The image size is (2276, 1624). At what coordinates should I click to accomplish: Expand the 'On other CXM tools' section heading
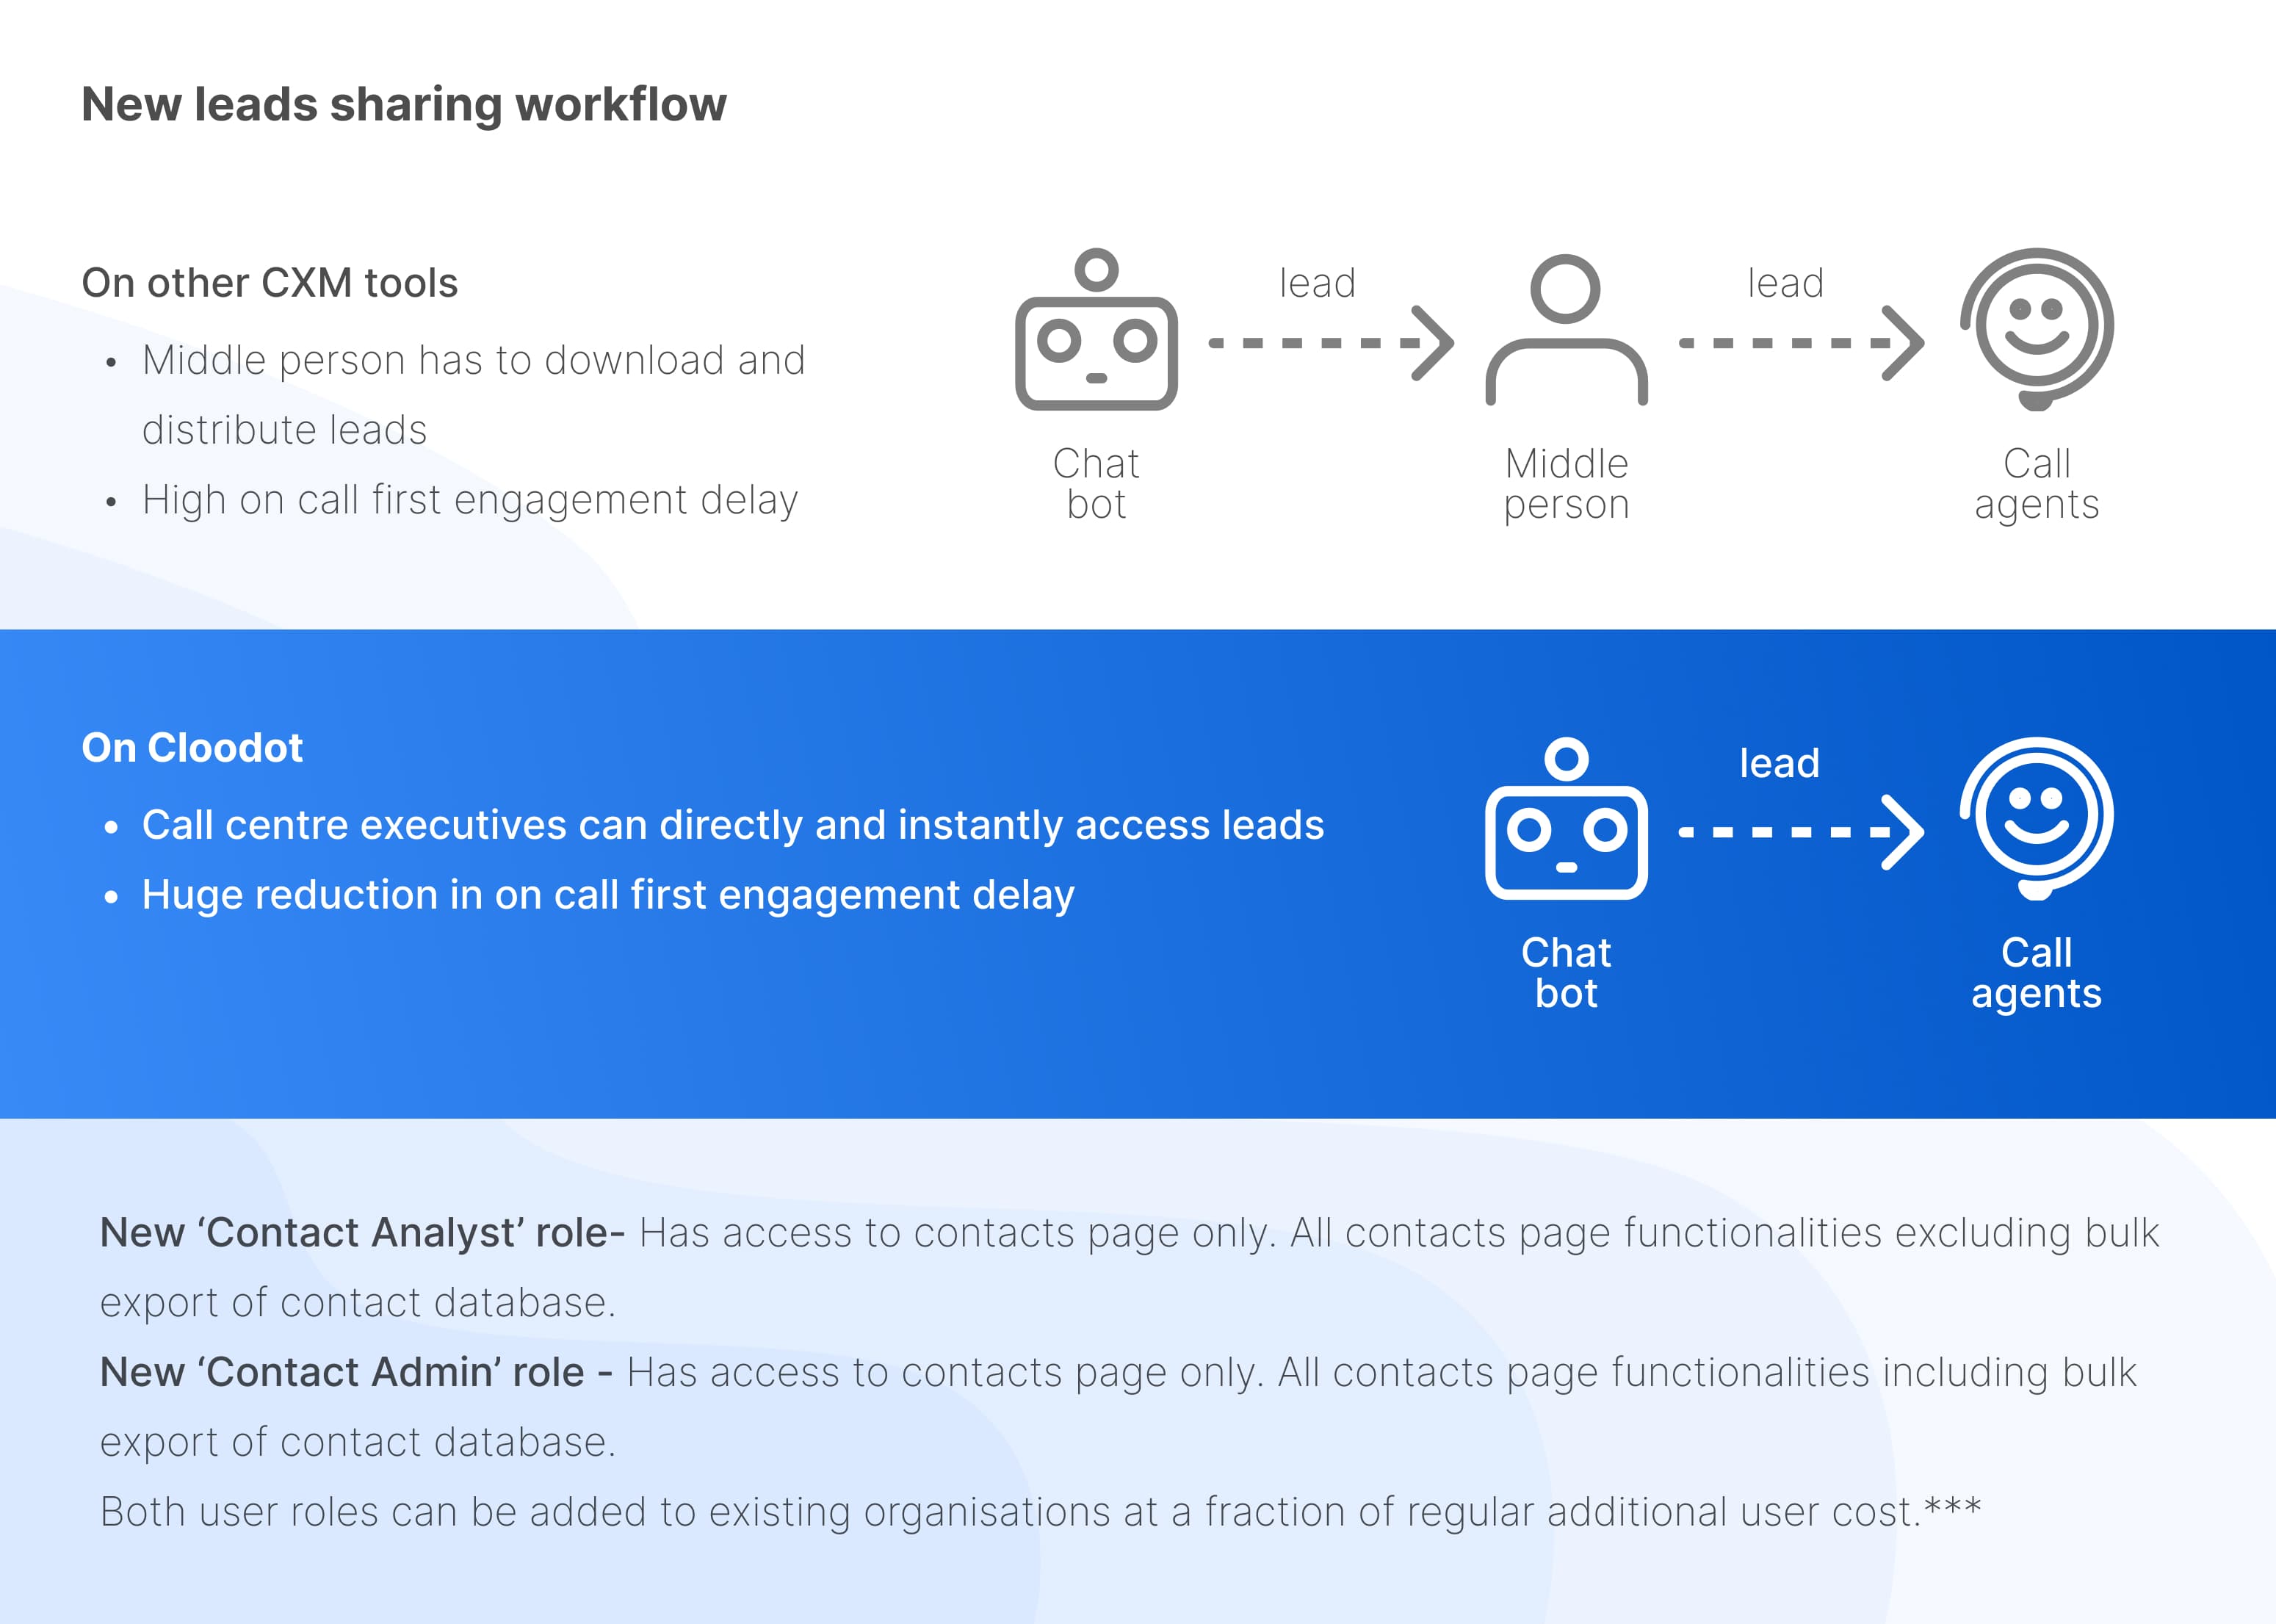click(x=272, y=284)
